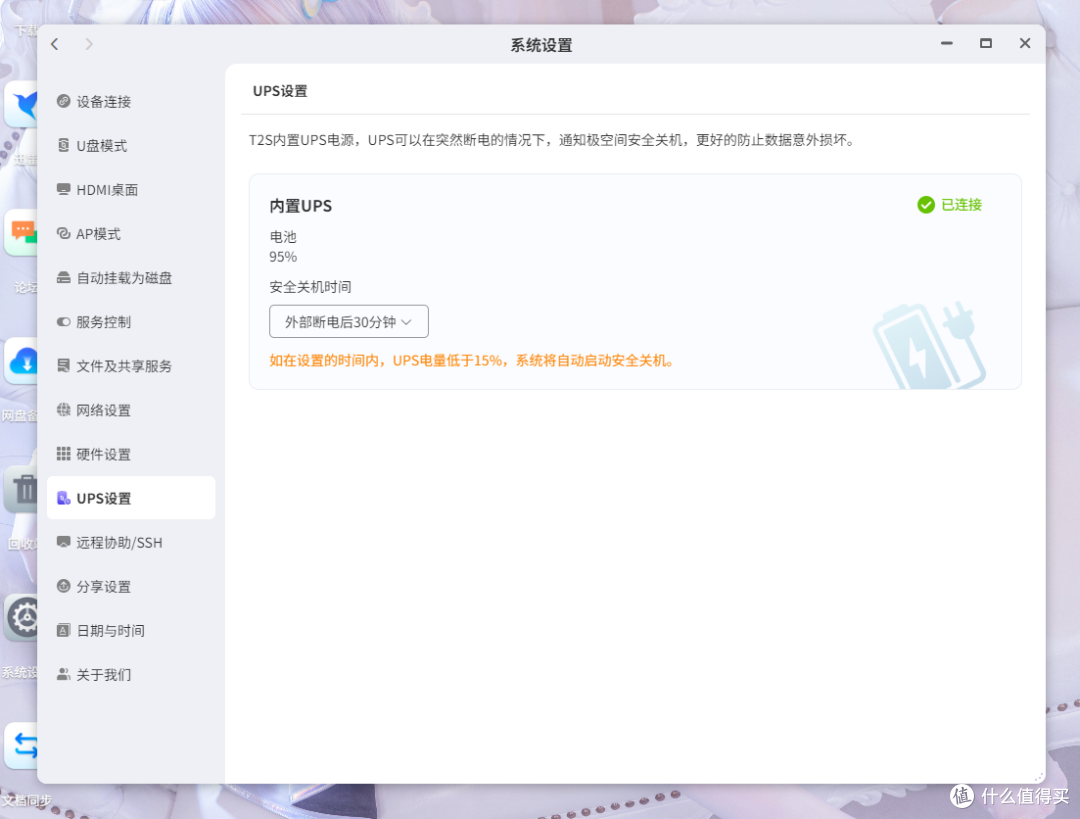Click the 服务控制 toggle icon

click(x=63, y=322)
